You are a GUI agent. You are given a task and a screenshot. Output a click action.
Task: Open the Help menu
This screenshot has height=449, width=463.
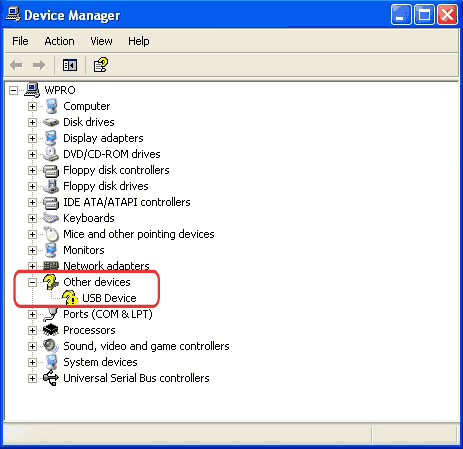click(x=139, y=41)
